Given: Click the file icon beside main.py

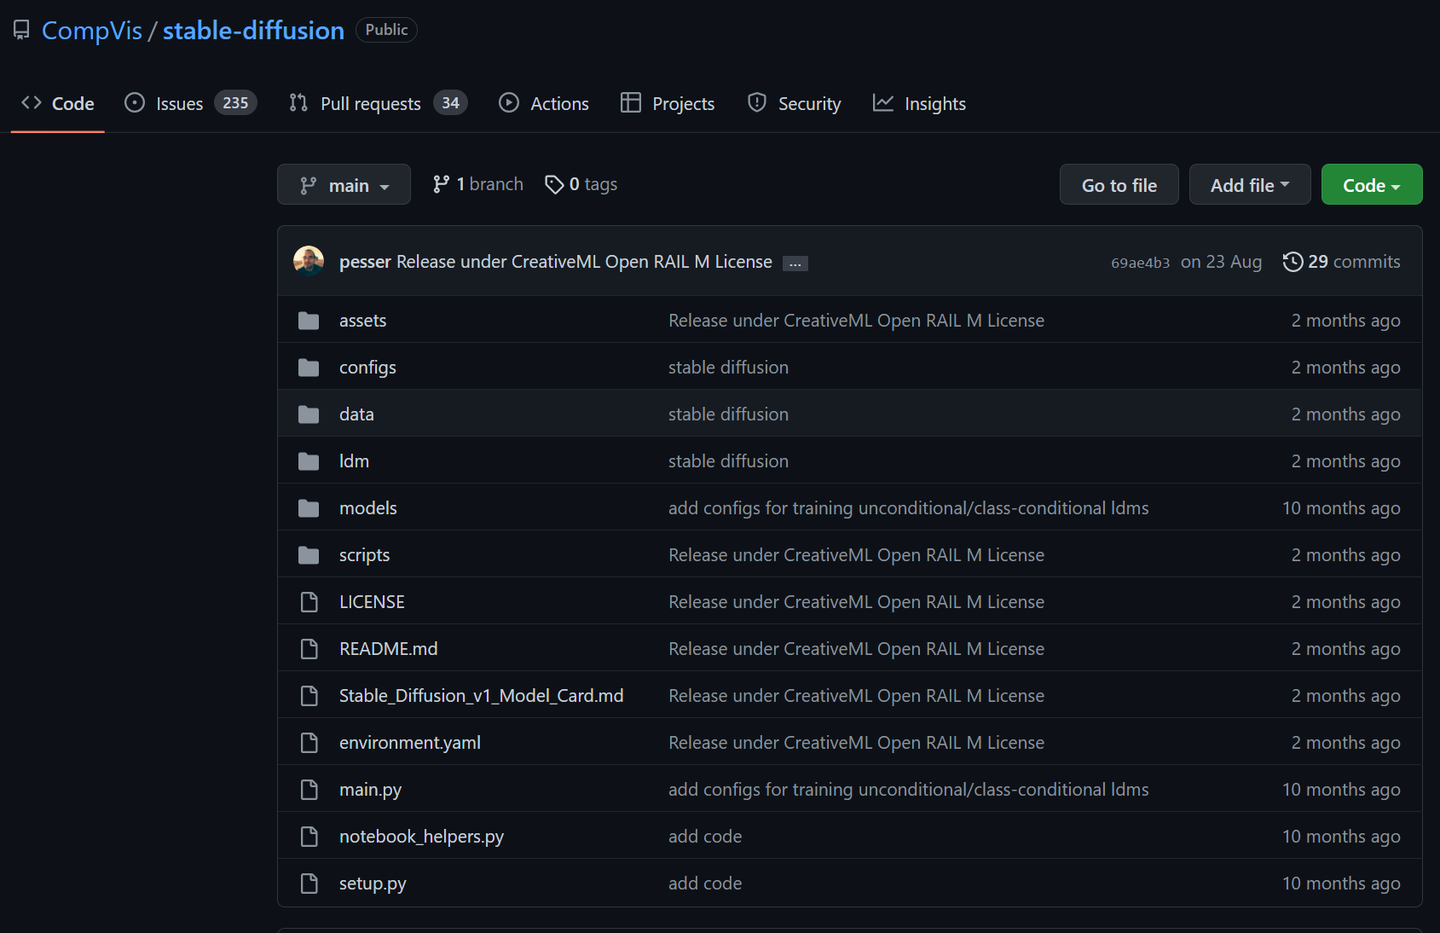Looking at the screenshot, I should tap(309, 790).
